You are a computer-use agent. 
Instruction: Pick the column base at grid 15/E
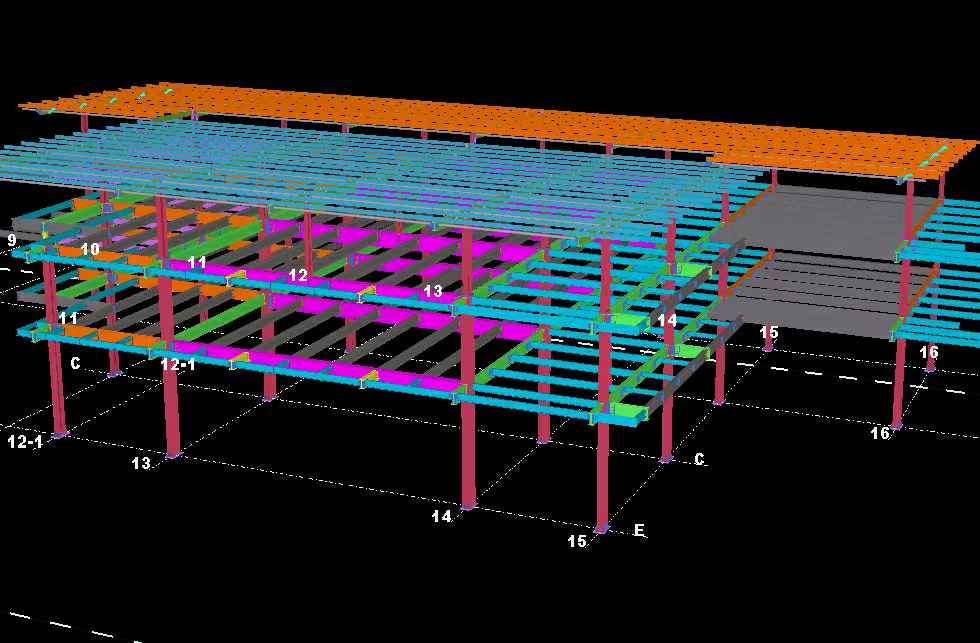click(x=602, y=527)
